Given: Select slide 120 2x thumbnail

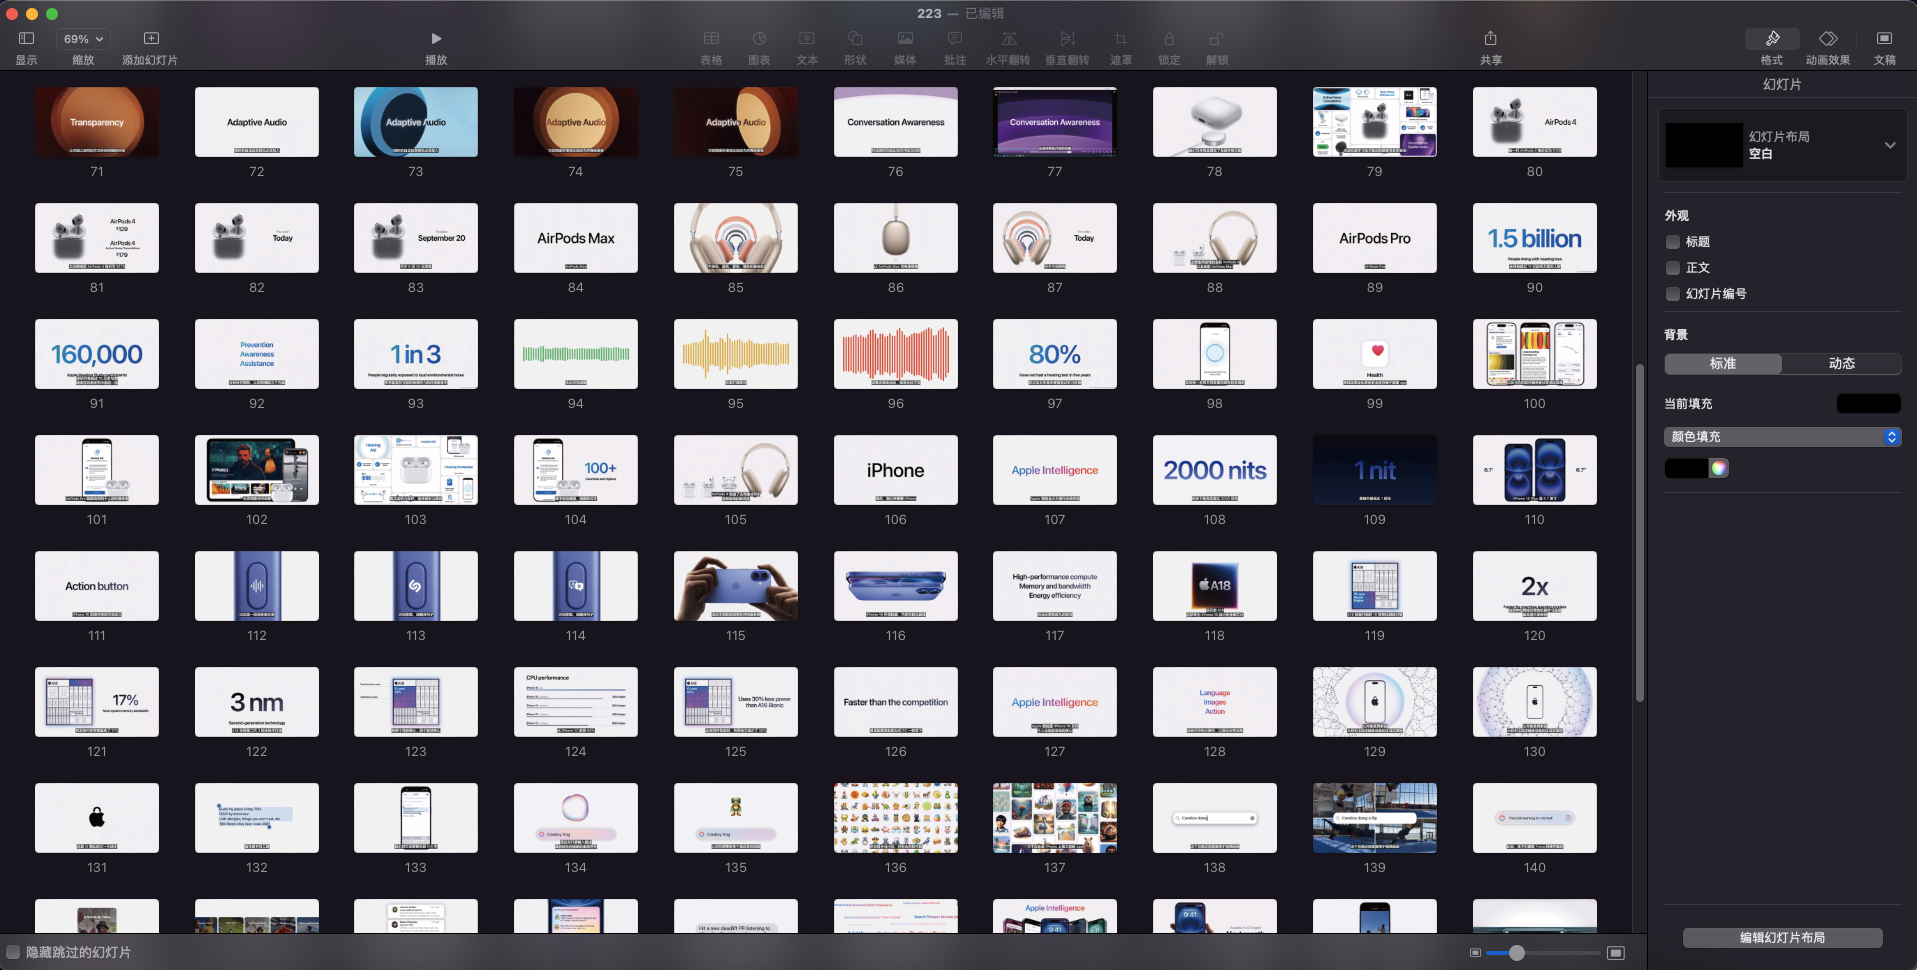Looking at the screenshot, I should click(x=1535, y=586).
